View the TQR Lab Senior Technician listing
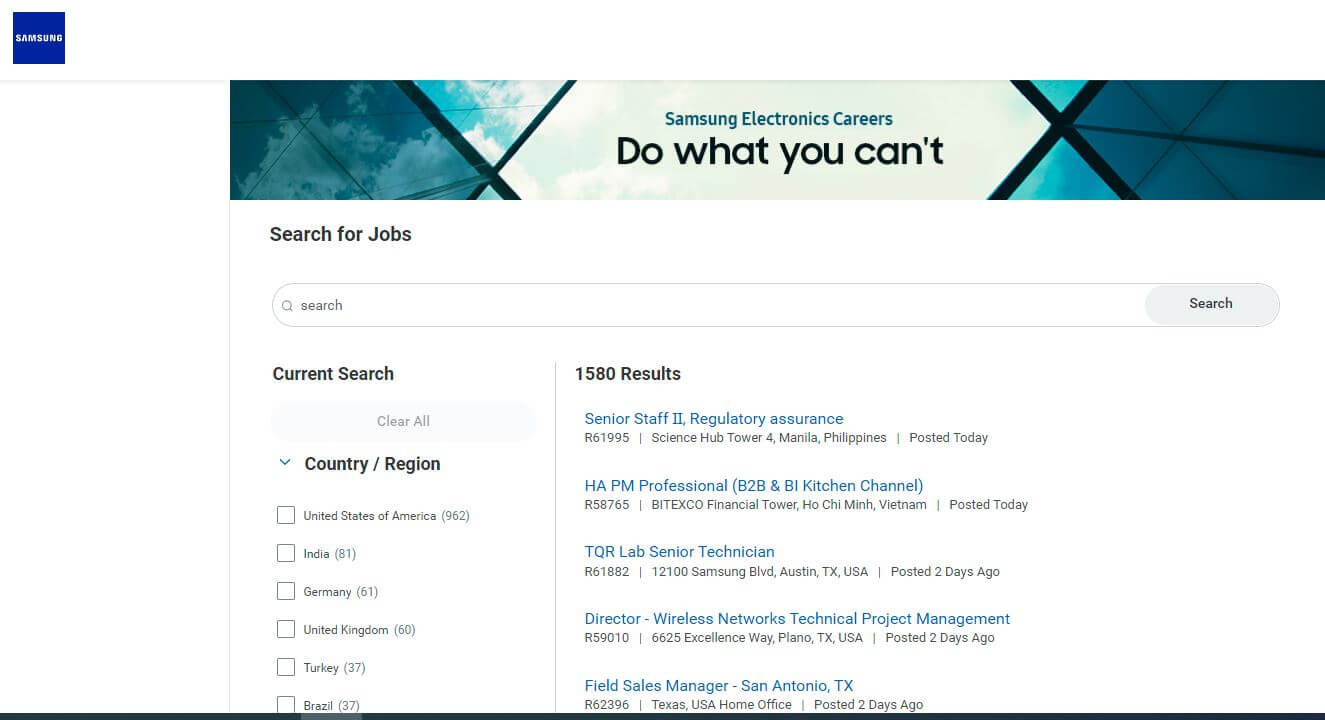The image size is (1325, 720). click(x=679, y=551)
